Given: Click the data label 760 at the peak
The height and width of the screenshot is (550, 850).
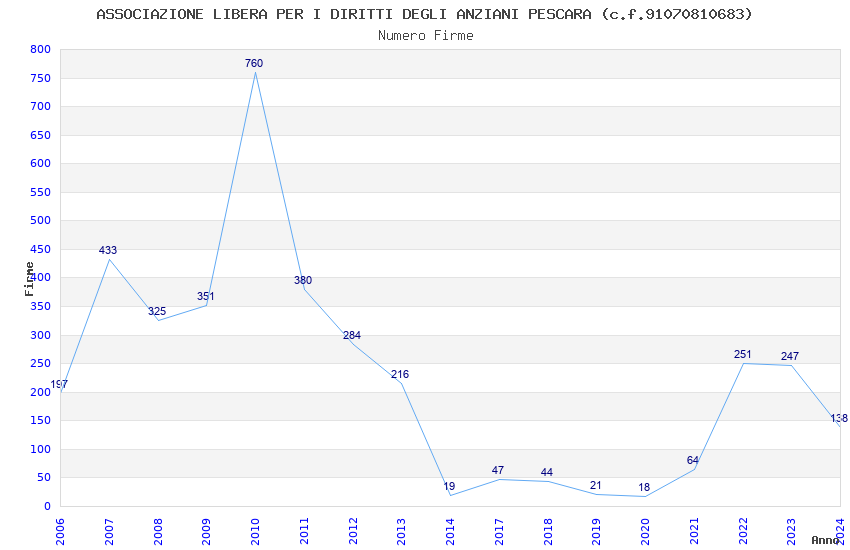Looking at the screenshot, I should 254,63.
